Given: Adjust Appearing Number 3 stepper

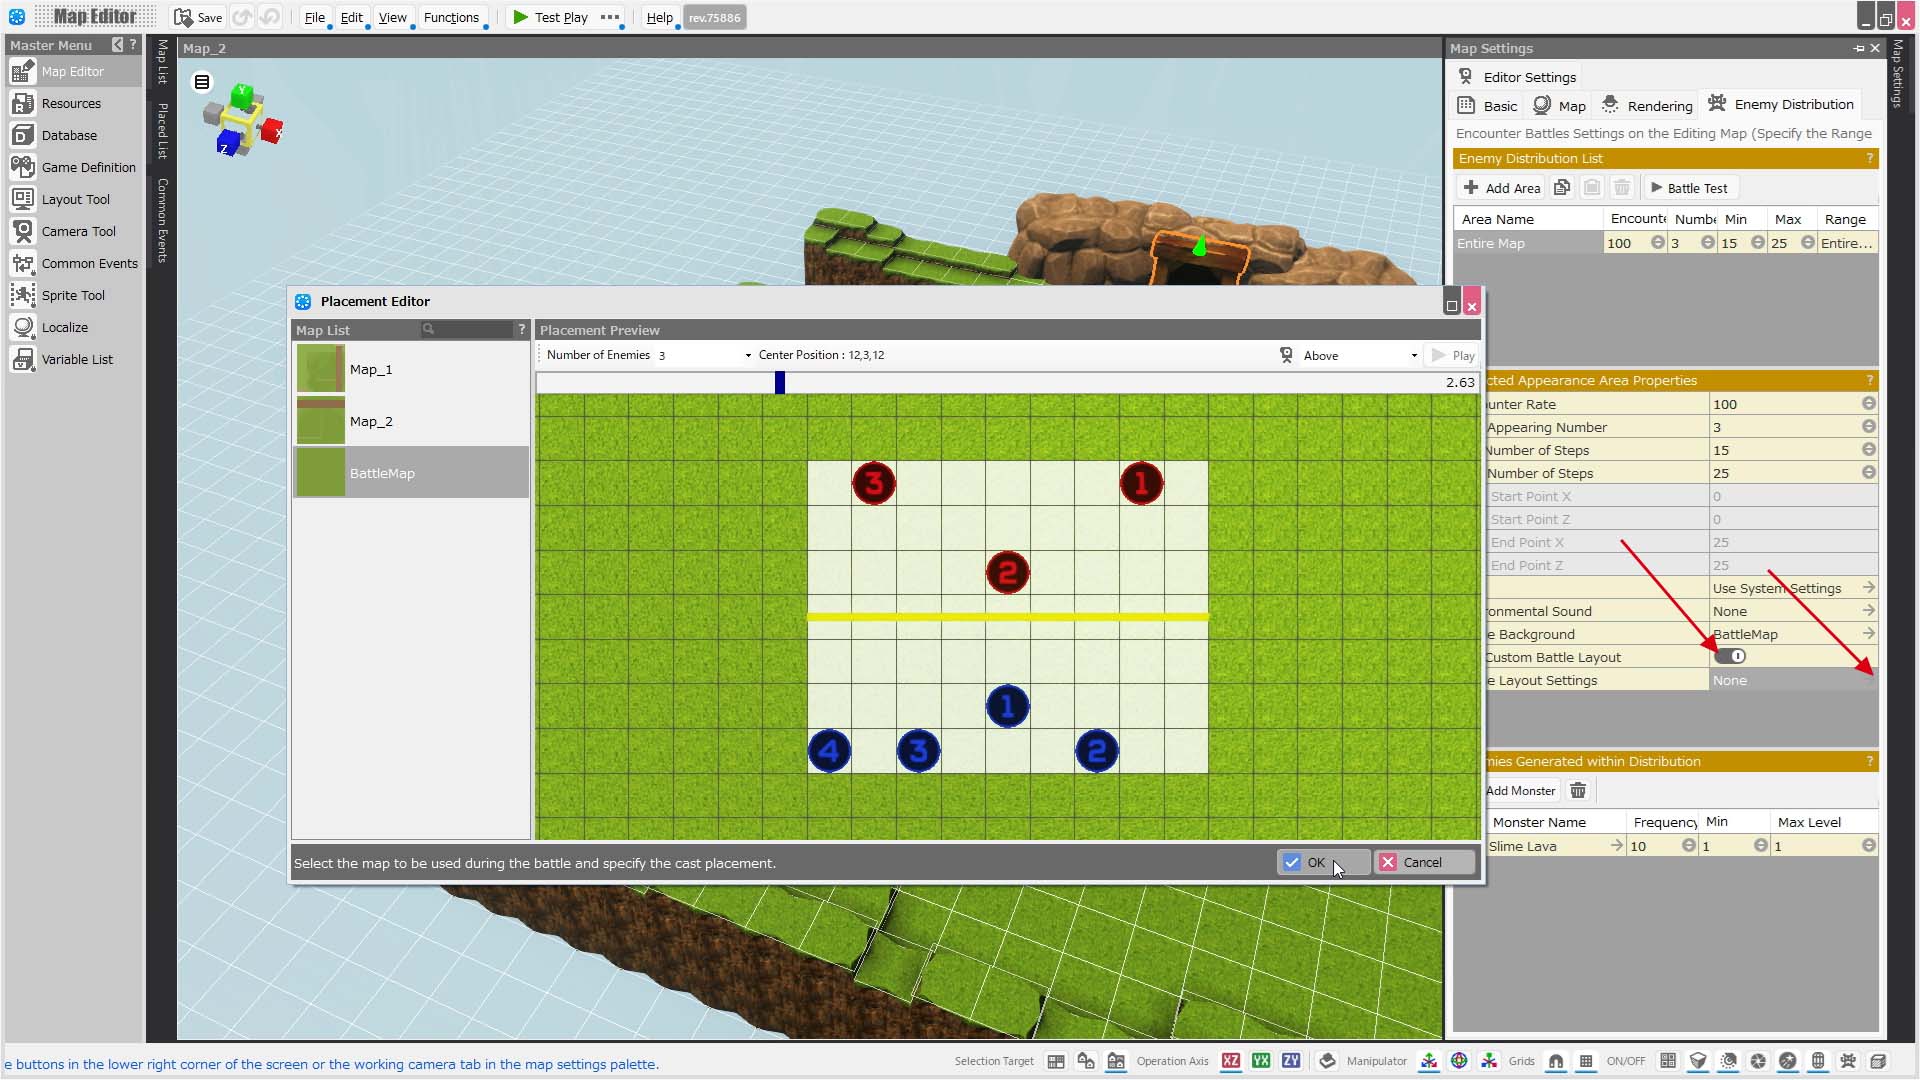Looking at the screenshot, I should pos(1868,427).
